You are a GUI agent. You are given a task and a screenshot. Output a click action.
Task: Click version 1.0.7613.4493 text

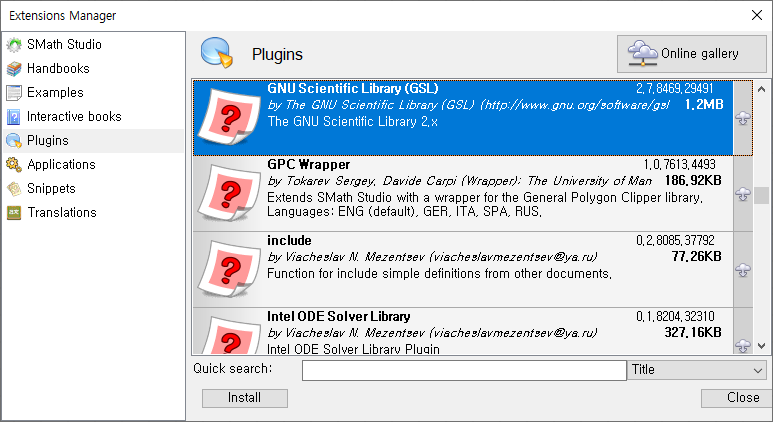[679, 165]
